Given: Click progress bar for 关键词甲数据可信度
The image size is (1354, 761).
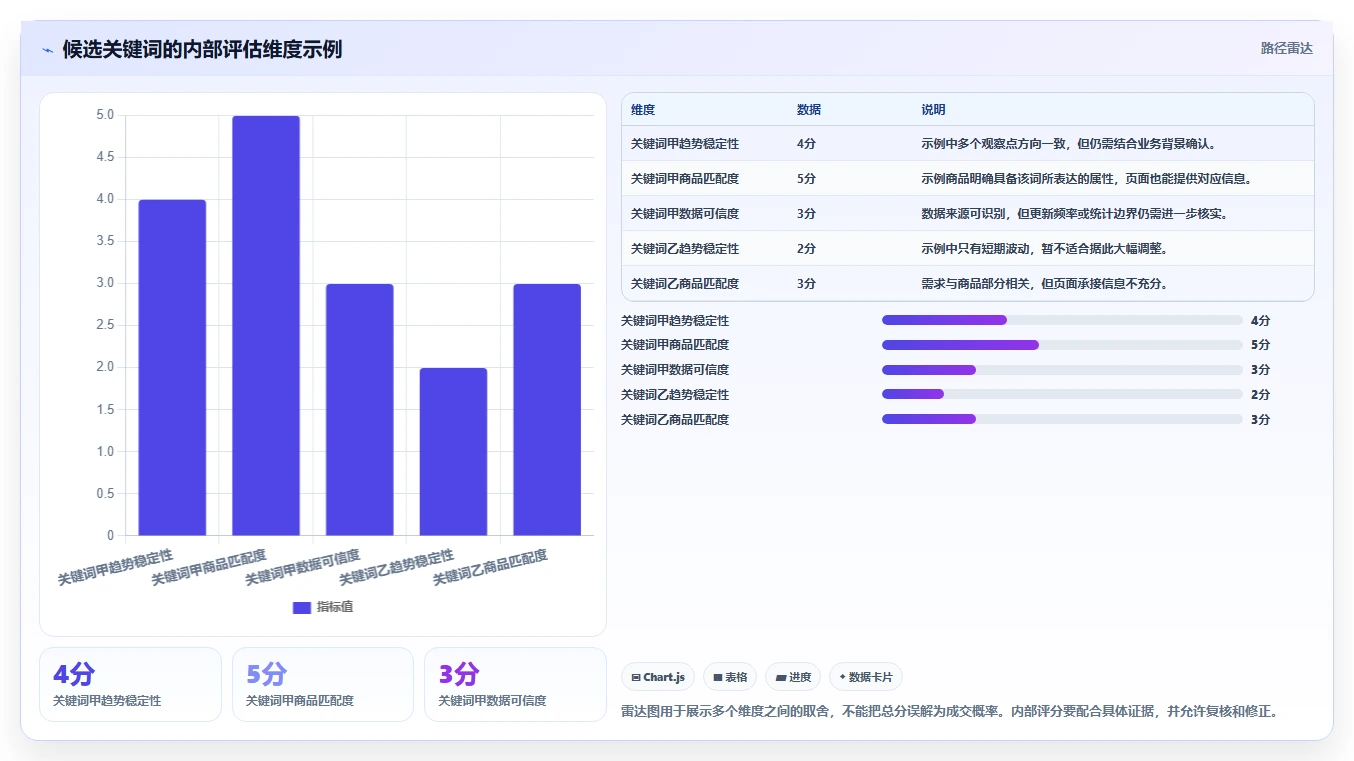Looking at the screenshot, I should pos(1062,370).
